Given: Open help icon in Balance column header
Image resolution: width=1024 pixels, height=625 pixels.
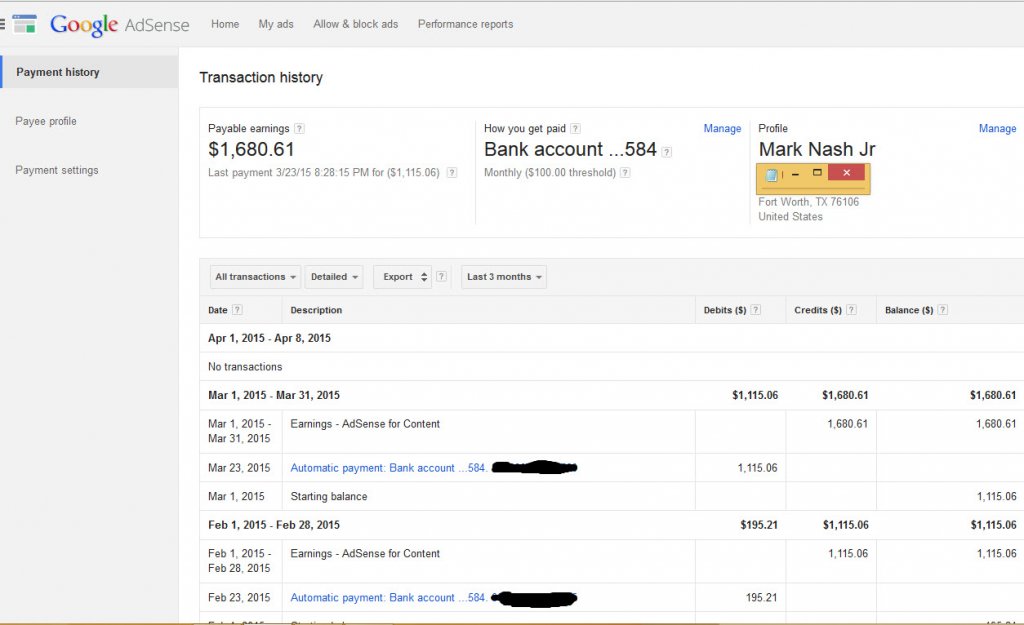Looking at the screenshot, I should click(x=942, y=310).
